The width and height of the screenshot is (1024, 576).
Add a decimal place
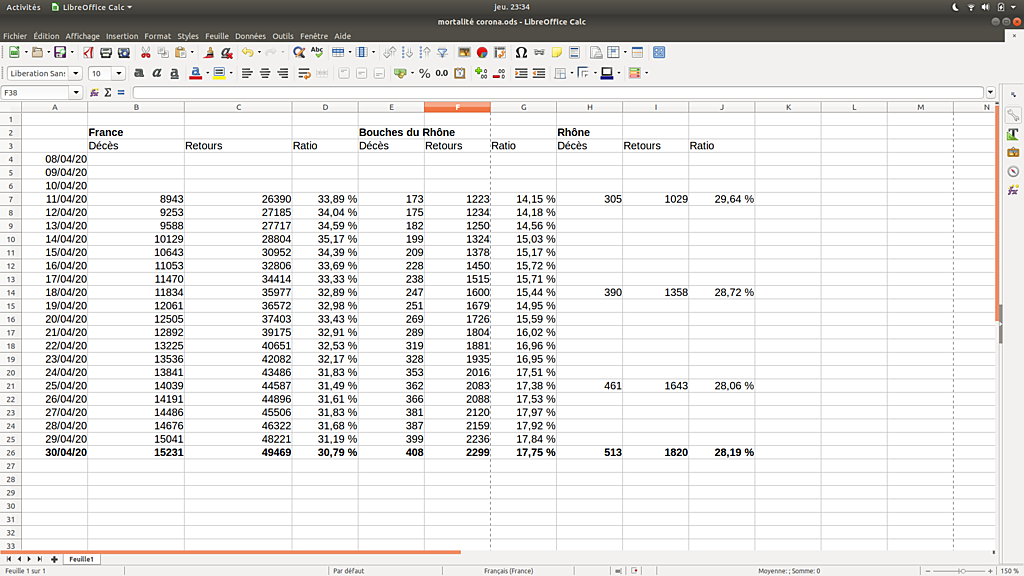pyautogui.click(x=481, y=73)
